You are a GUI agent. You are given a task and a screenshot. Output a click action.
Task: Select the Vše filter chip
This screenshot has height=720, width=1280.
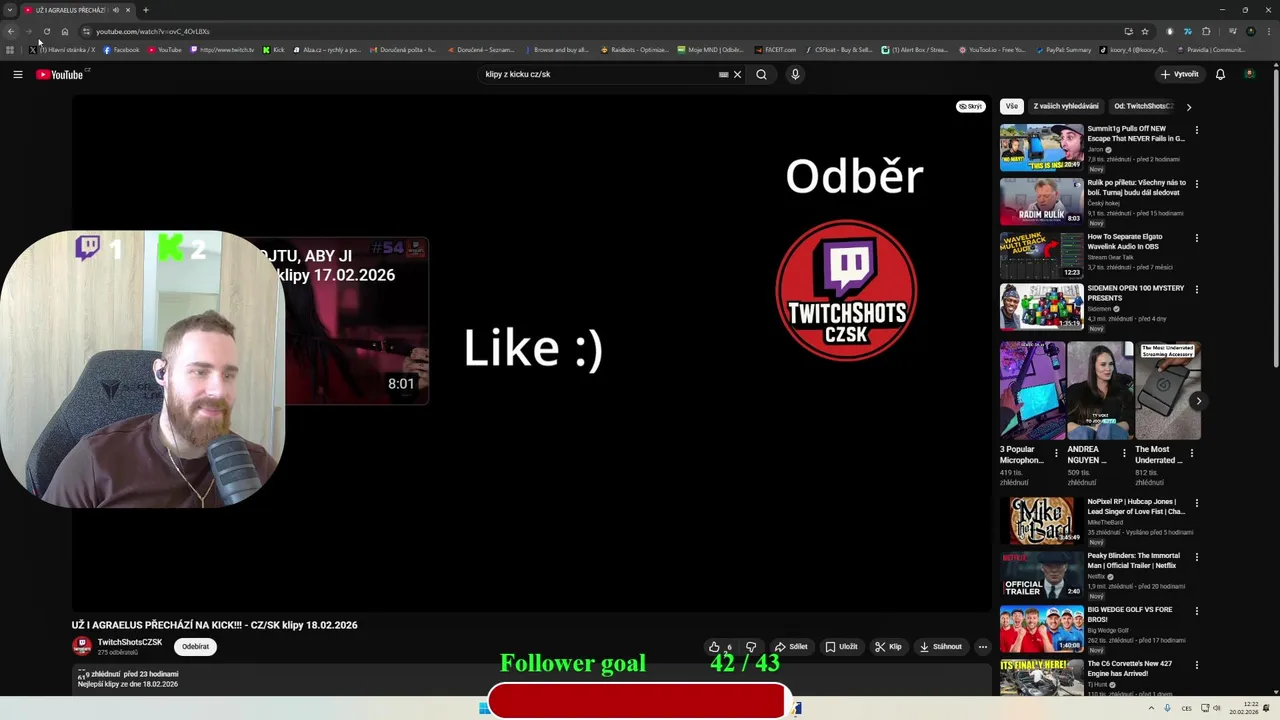[1012, 106]
